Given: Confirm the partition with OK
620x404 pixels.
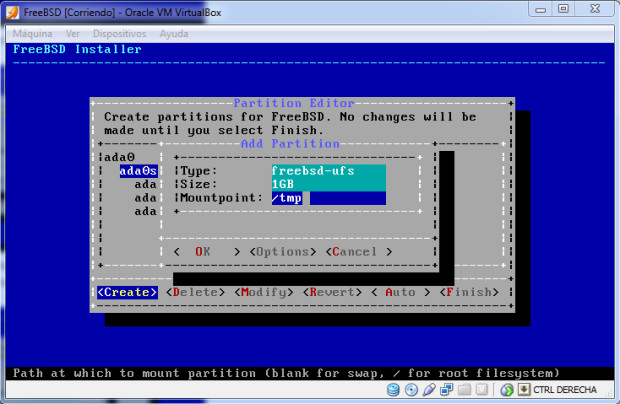Looking at the screenshot, I should pos(206,252).
